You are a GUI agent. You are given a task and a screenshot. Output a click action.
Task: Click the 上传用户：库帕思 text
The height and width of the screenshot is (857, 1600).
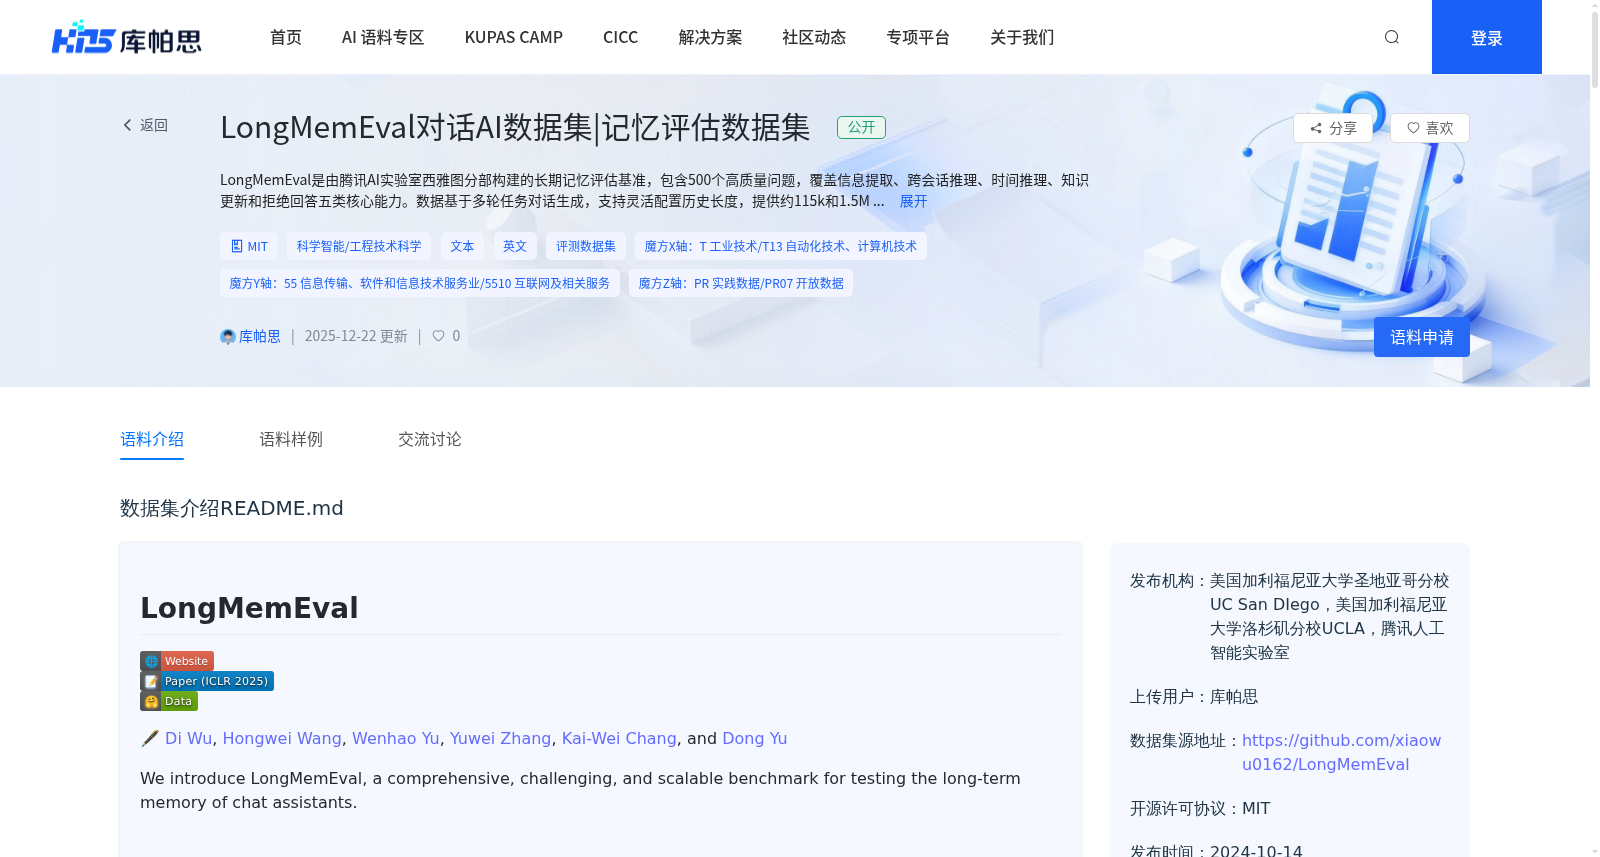coord(1194,696)
